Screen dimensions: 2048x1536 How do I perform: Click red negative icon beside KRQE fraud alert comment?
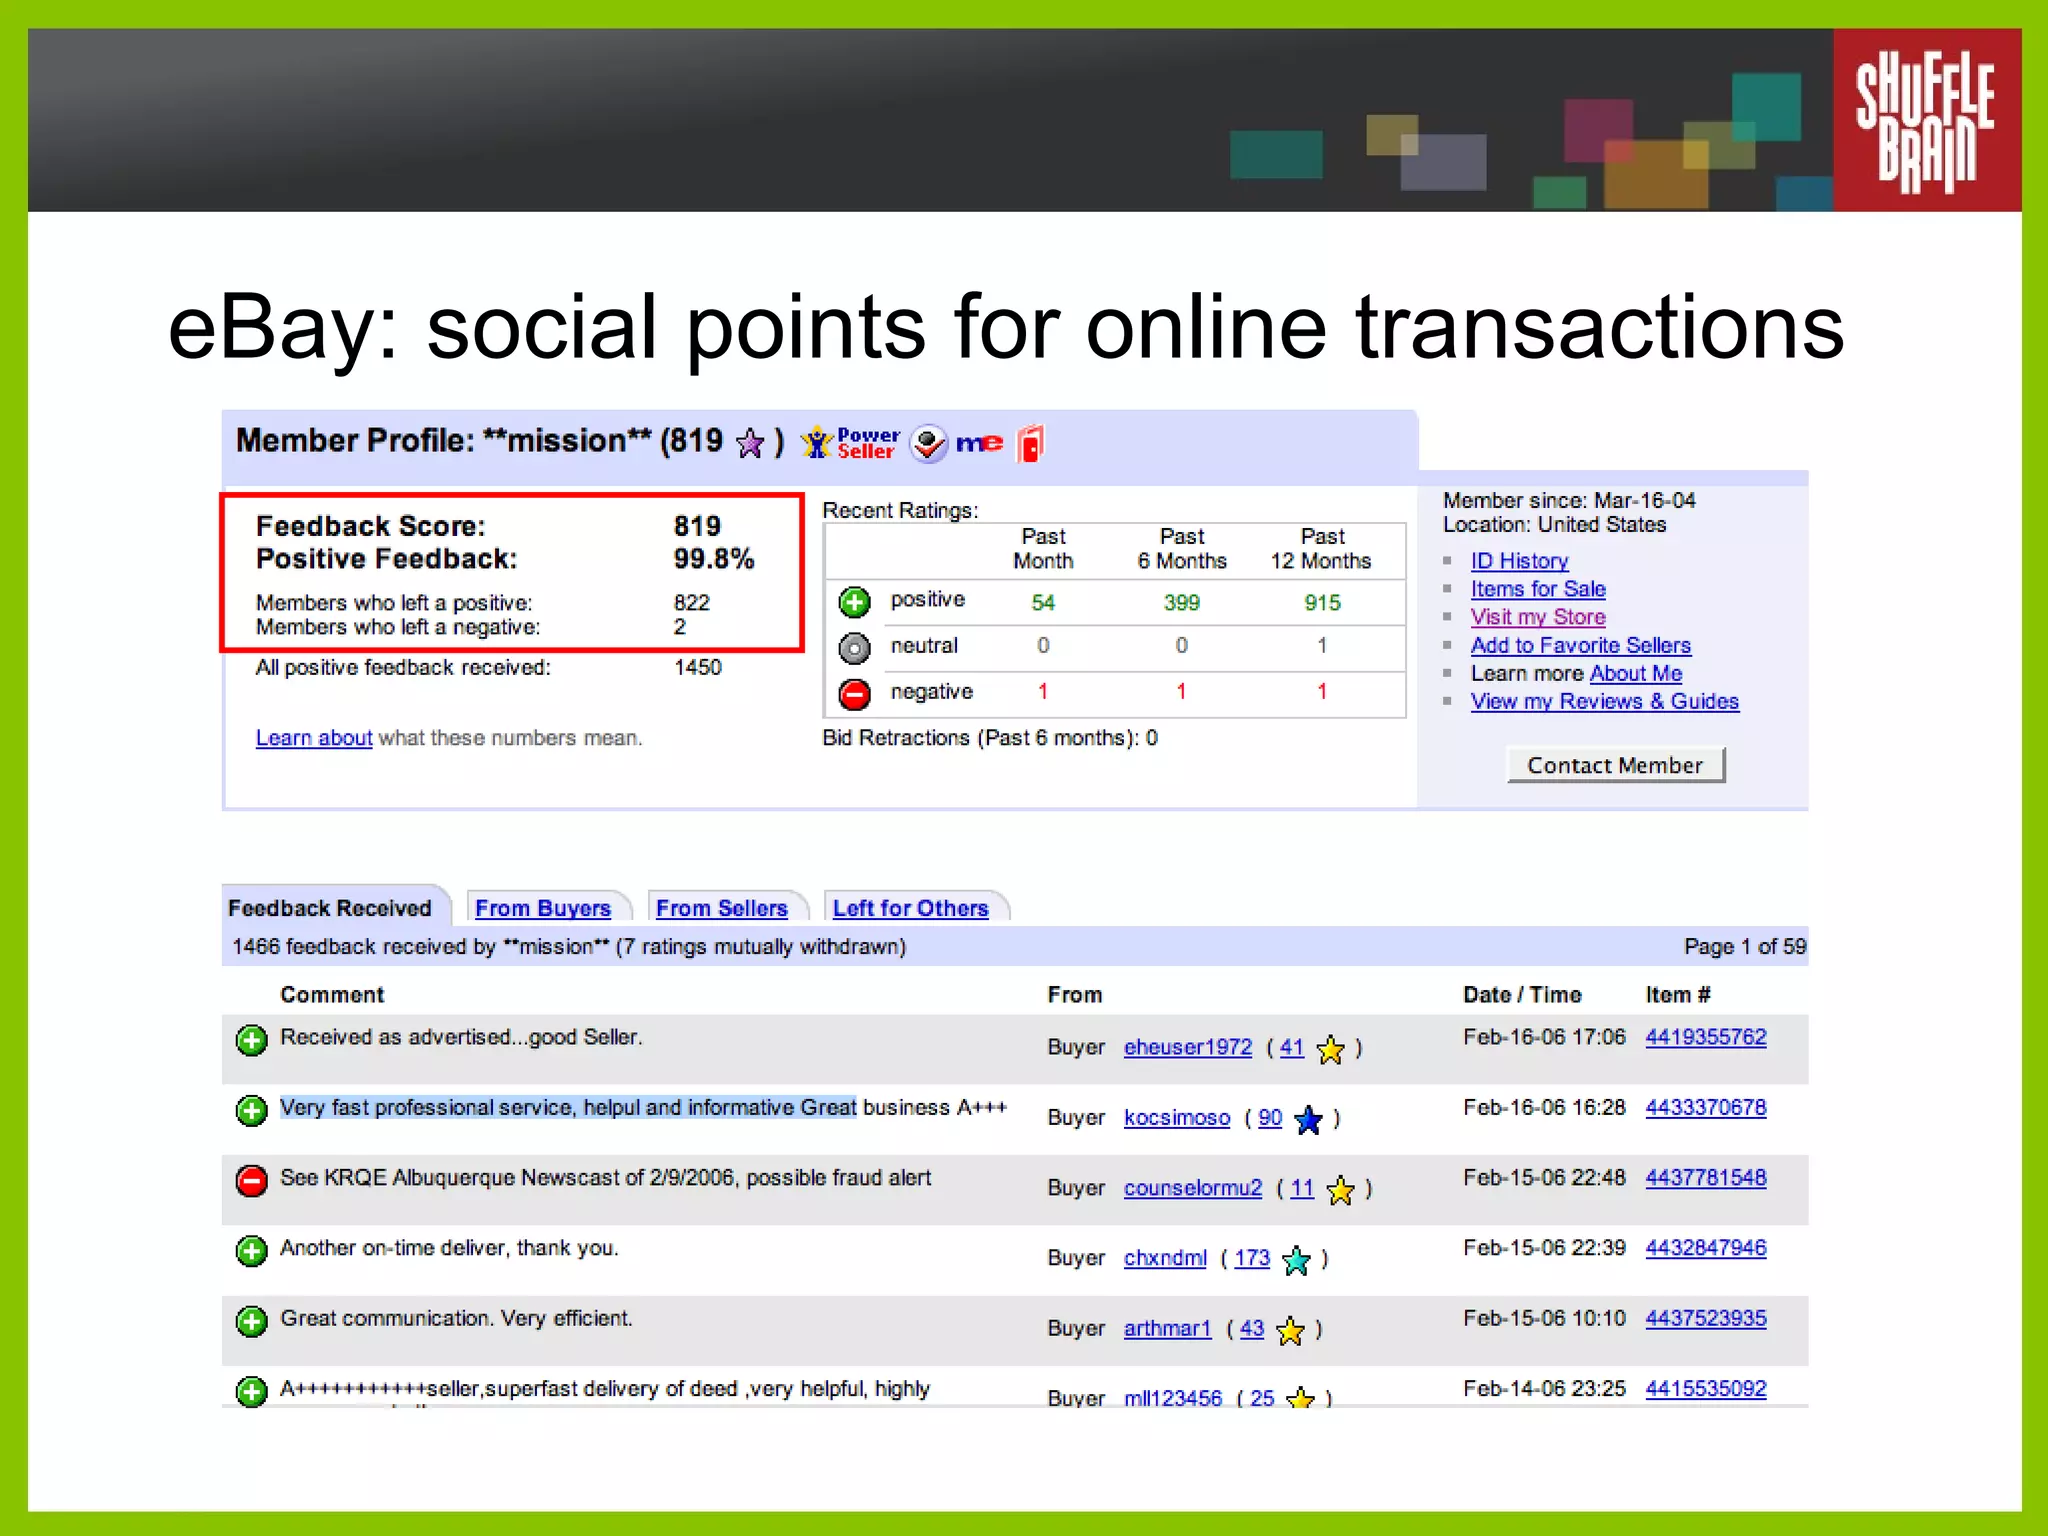(x=252, y=1180)
